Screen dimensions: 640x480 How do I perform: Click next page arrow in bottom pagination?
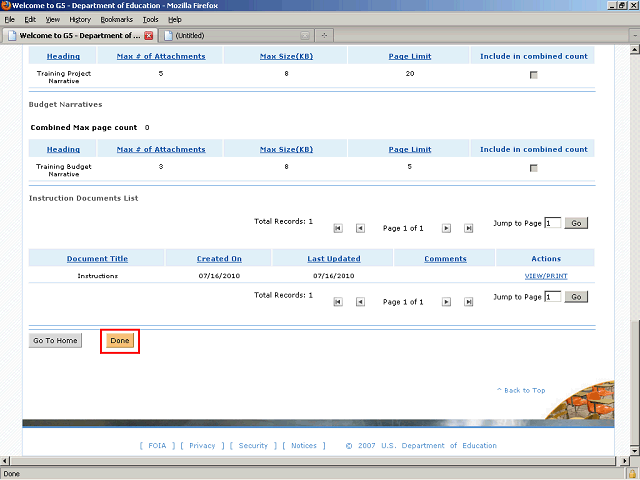447,302
